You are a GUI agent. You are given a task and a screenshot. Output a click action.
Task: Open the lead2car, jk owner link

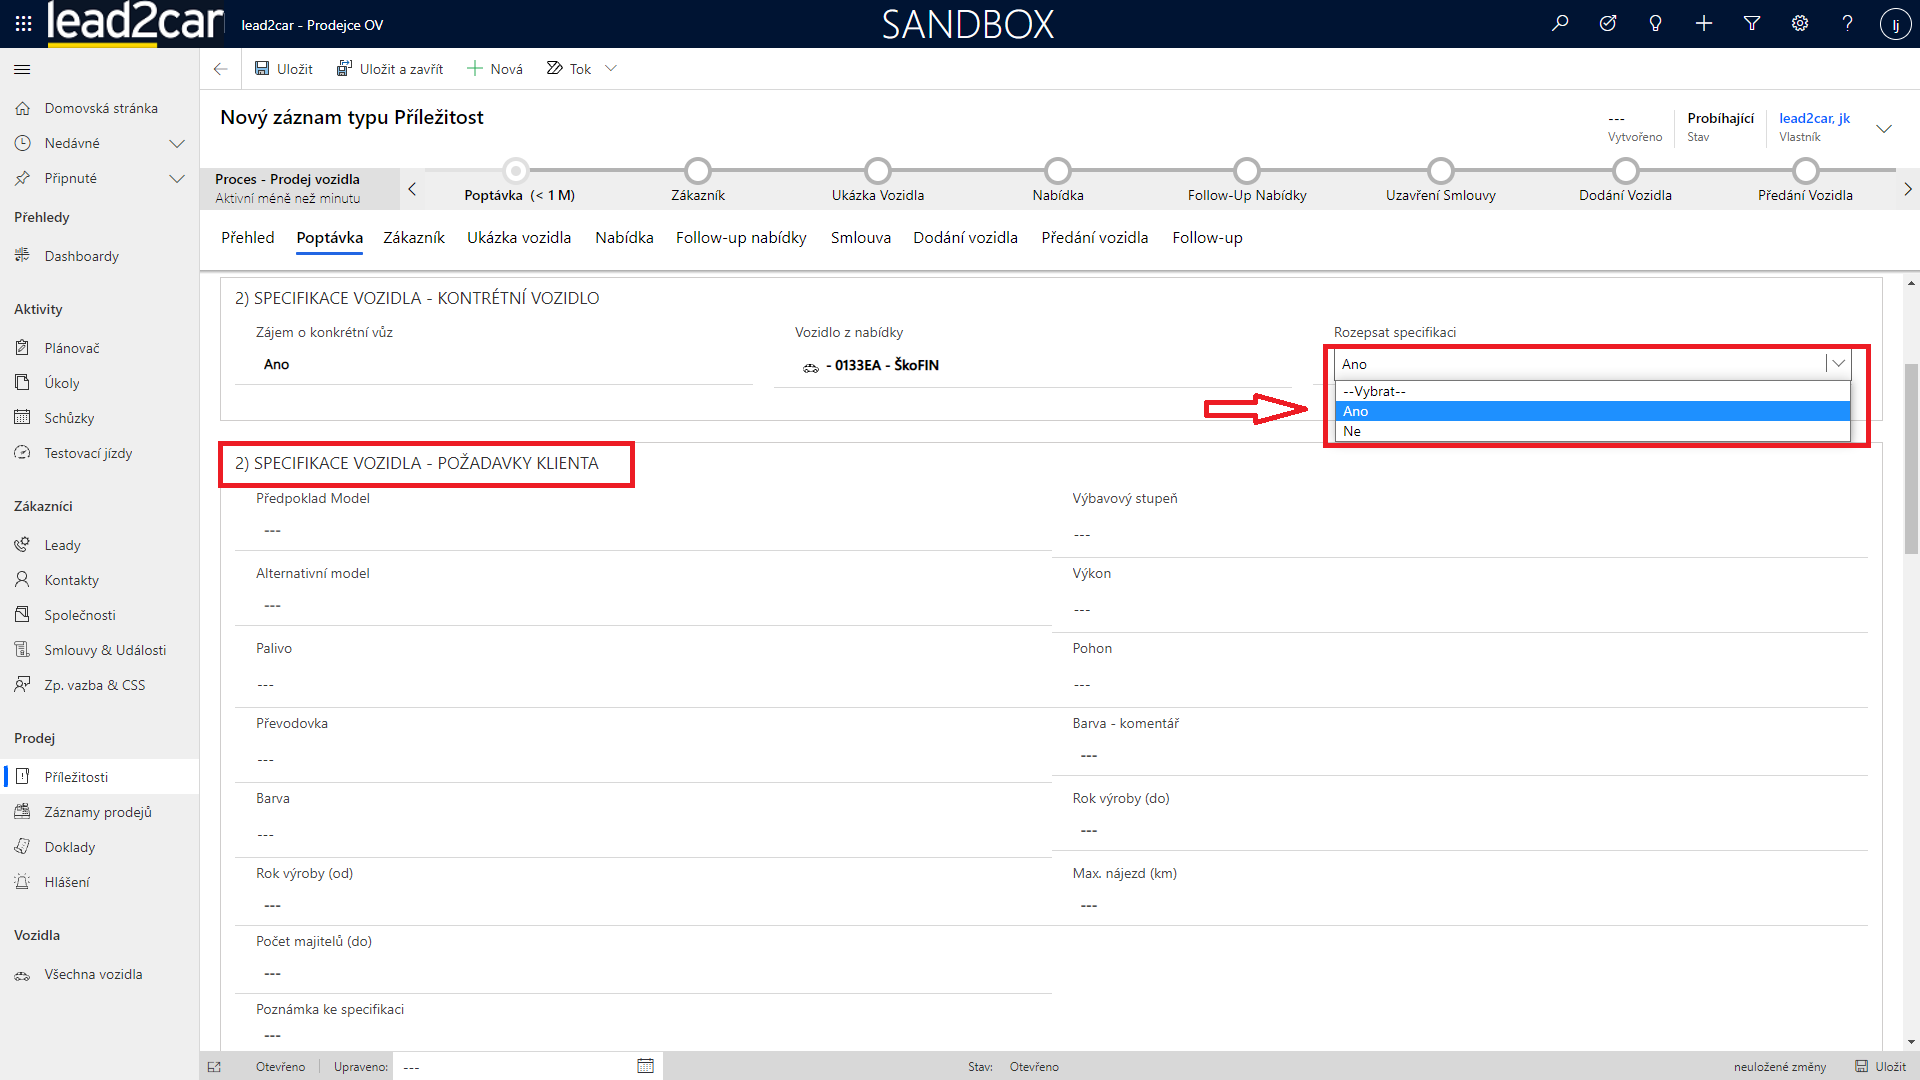(1814, 118)
